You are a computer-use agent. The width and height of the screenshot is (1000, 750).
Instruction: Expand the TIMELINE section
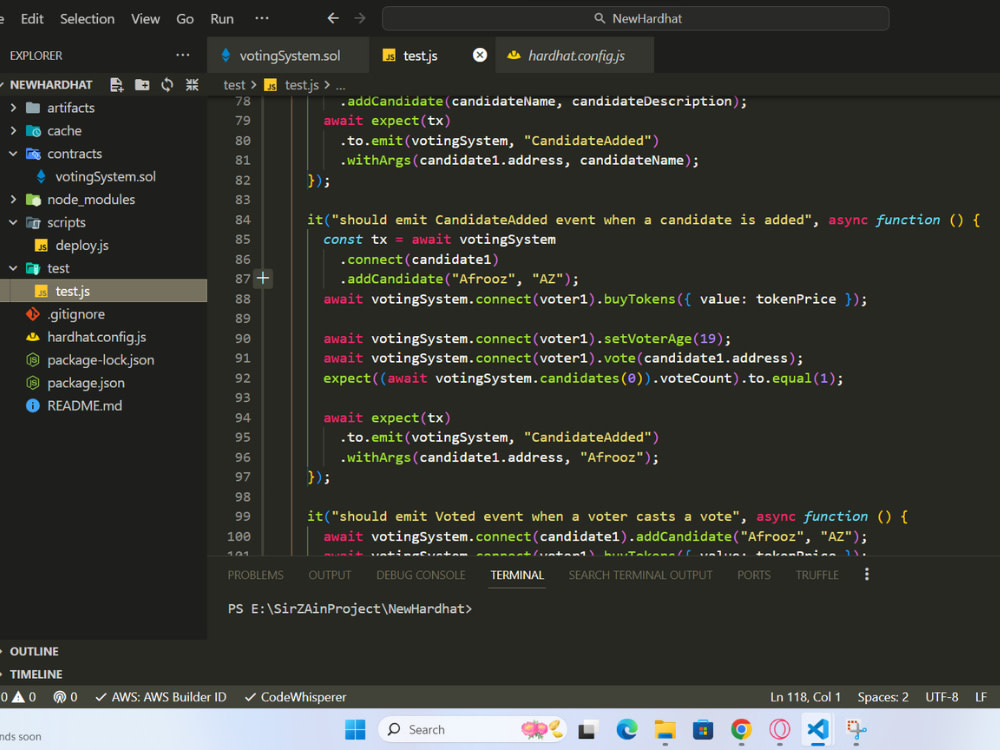point(36,674)
